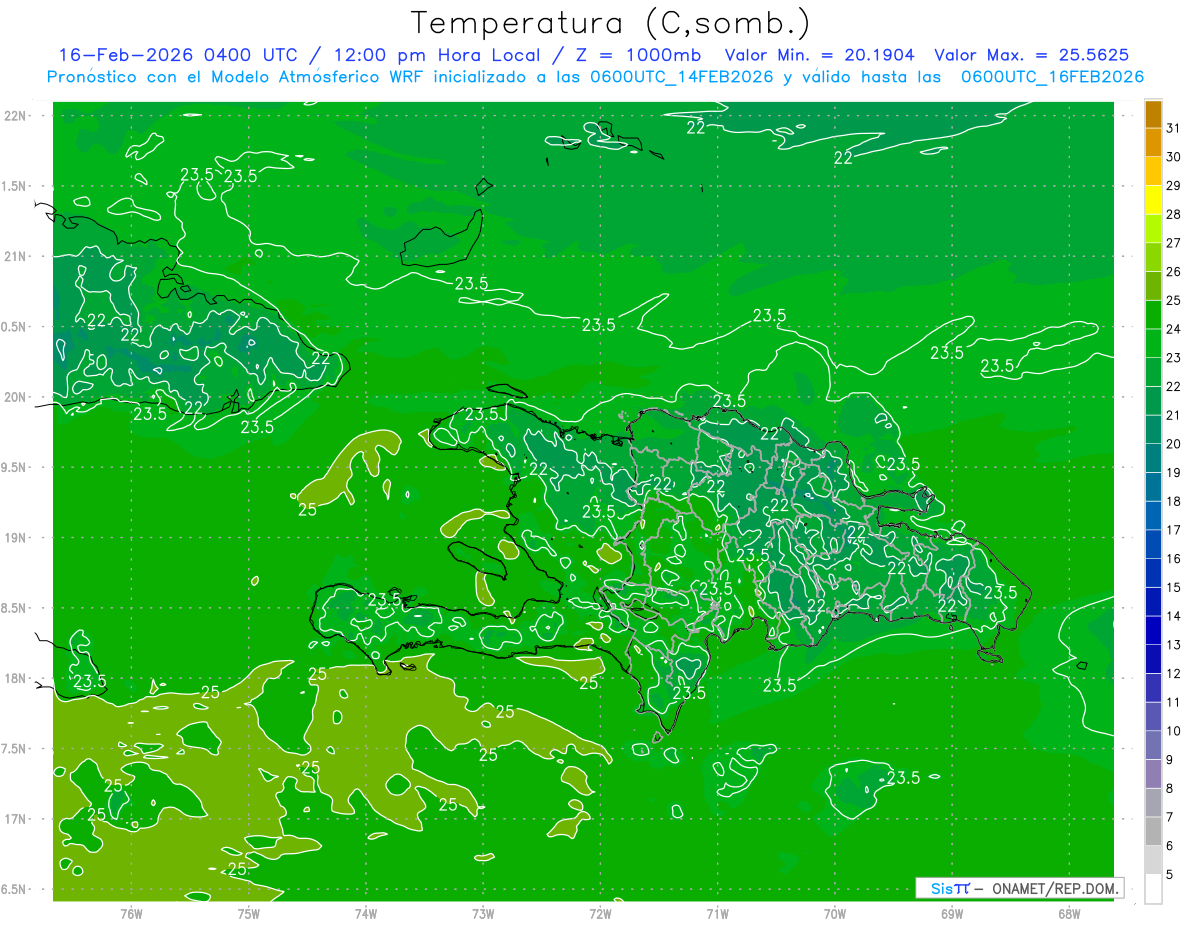Viewport: 1200px width, 927px height.
Task: Click the 'ONAMET/REP.DOM.' credit label
Action: pyautogui.click(x=1054, y=888)
